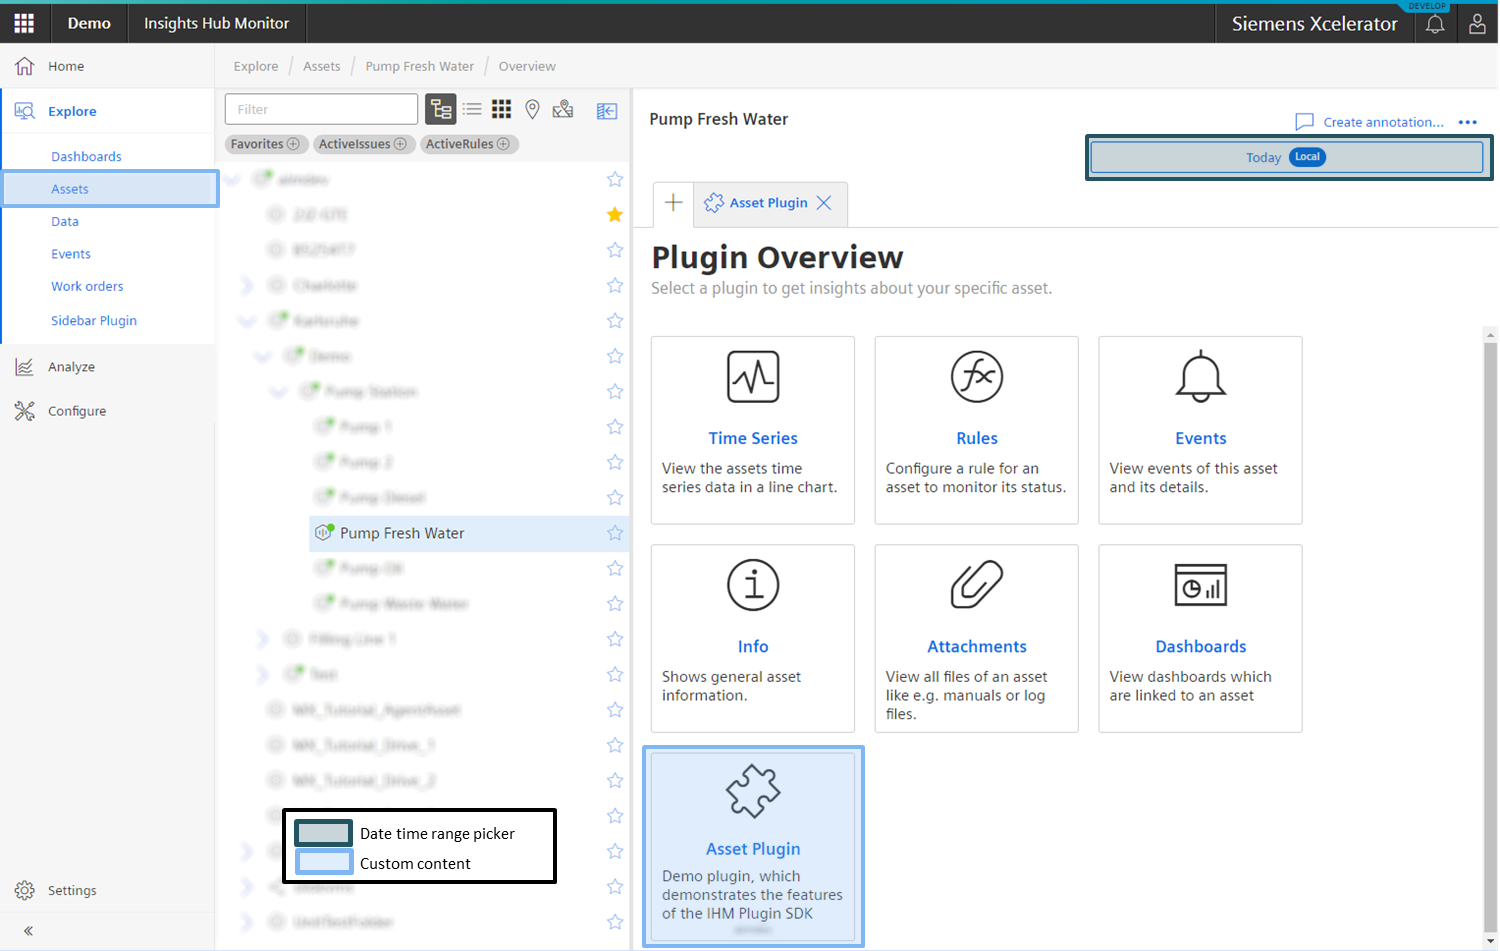Switch to the Asset Plugin tab
This screenshot has width=1500, height=951.
point(769,203)
